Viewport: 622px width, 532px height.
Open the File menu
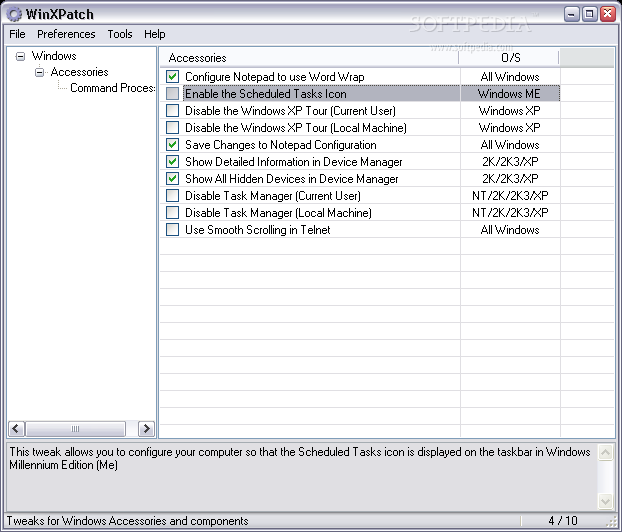tap(17, 34)
